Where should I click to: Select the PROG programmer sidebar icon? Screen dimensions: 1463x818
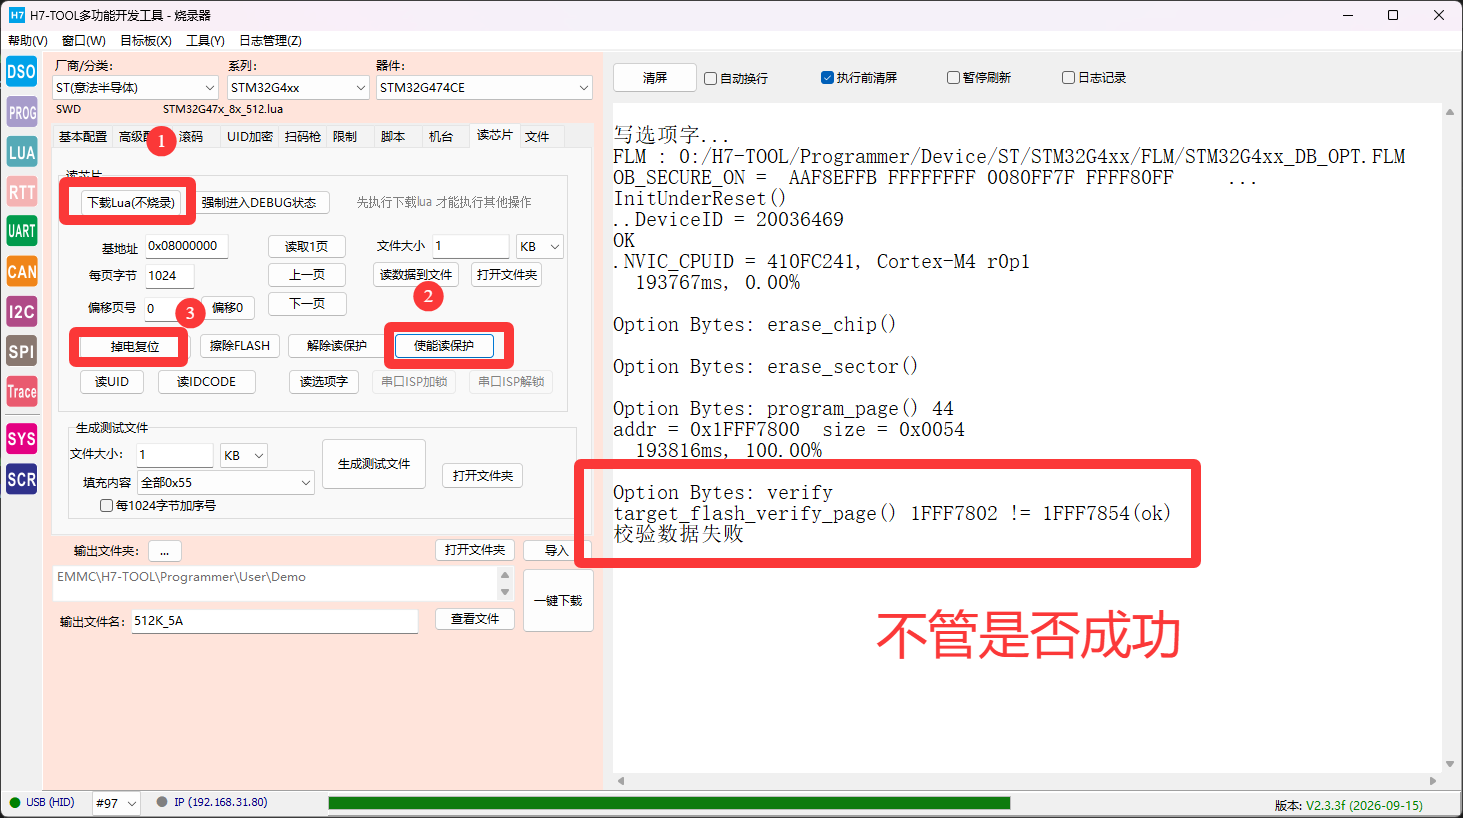(x=22, y=112)
